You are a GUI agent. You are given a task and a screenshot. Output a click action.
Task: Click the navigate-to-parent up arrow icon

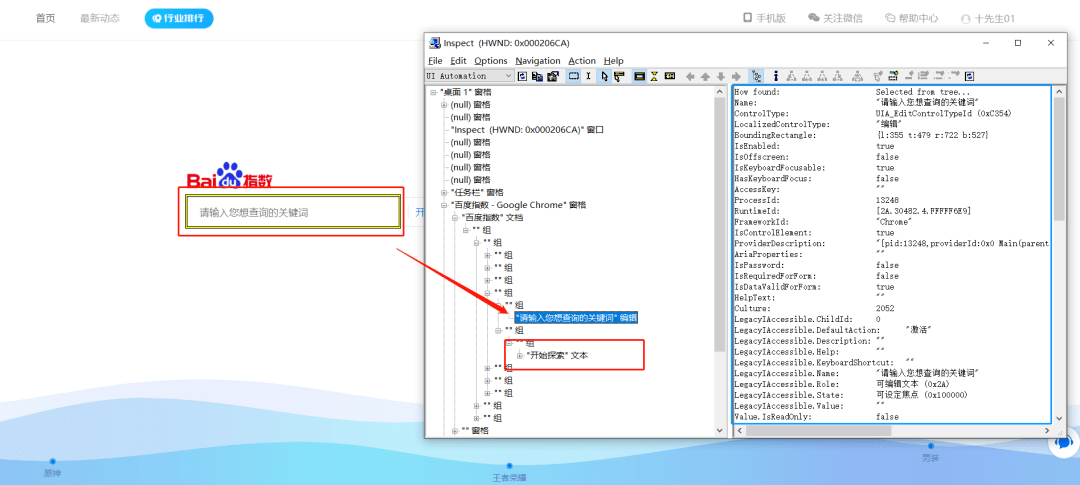tap(705, 76)
